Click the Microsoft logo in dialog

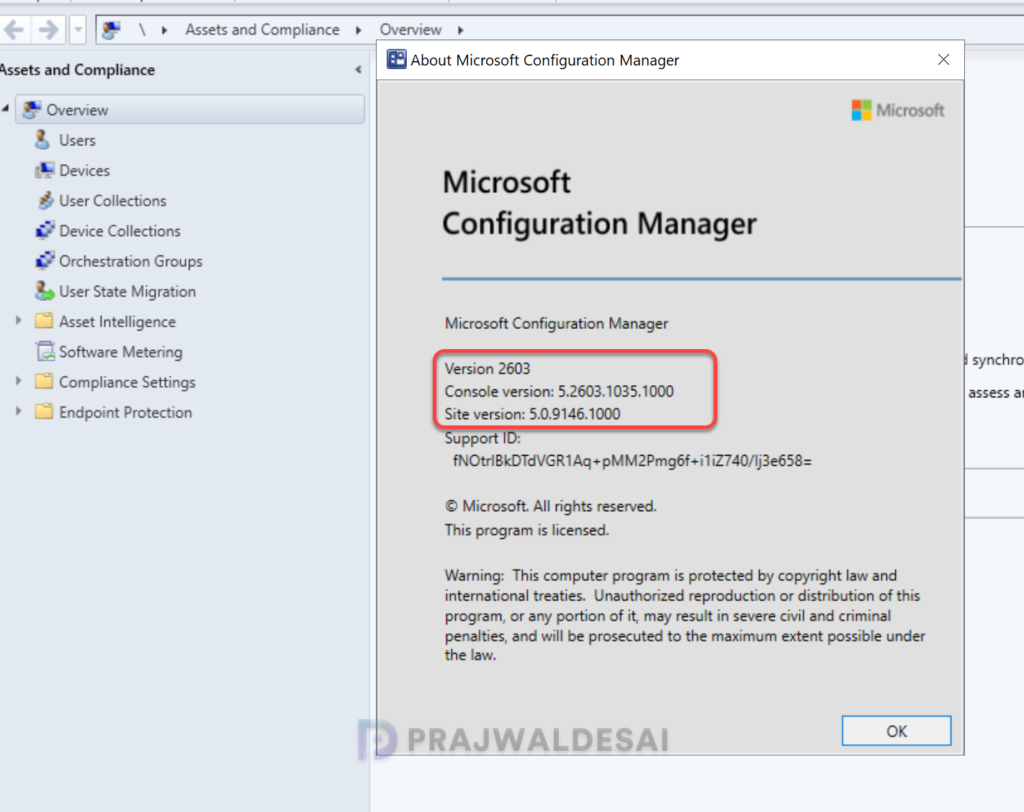898,110
